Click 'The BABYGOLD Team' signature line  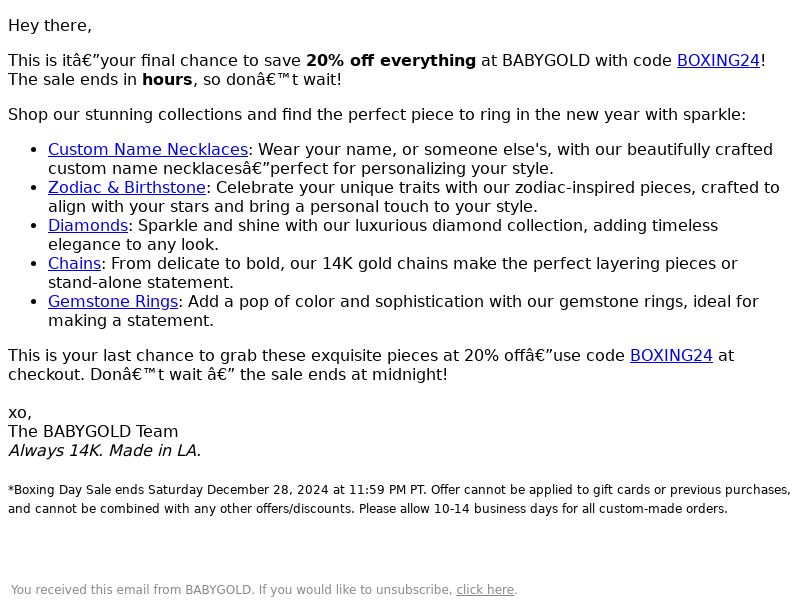tap(93, 432)
